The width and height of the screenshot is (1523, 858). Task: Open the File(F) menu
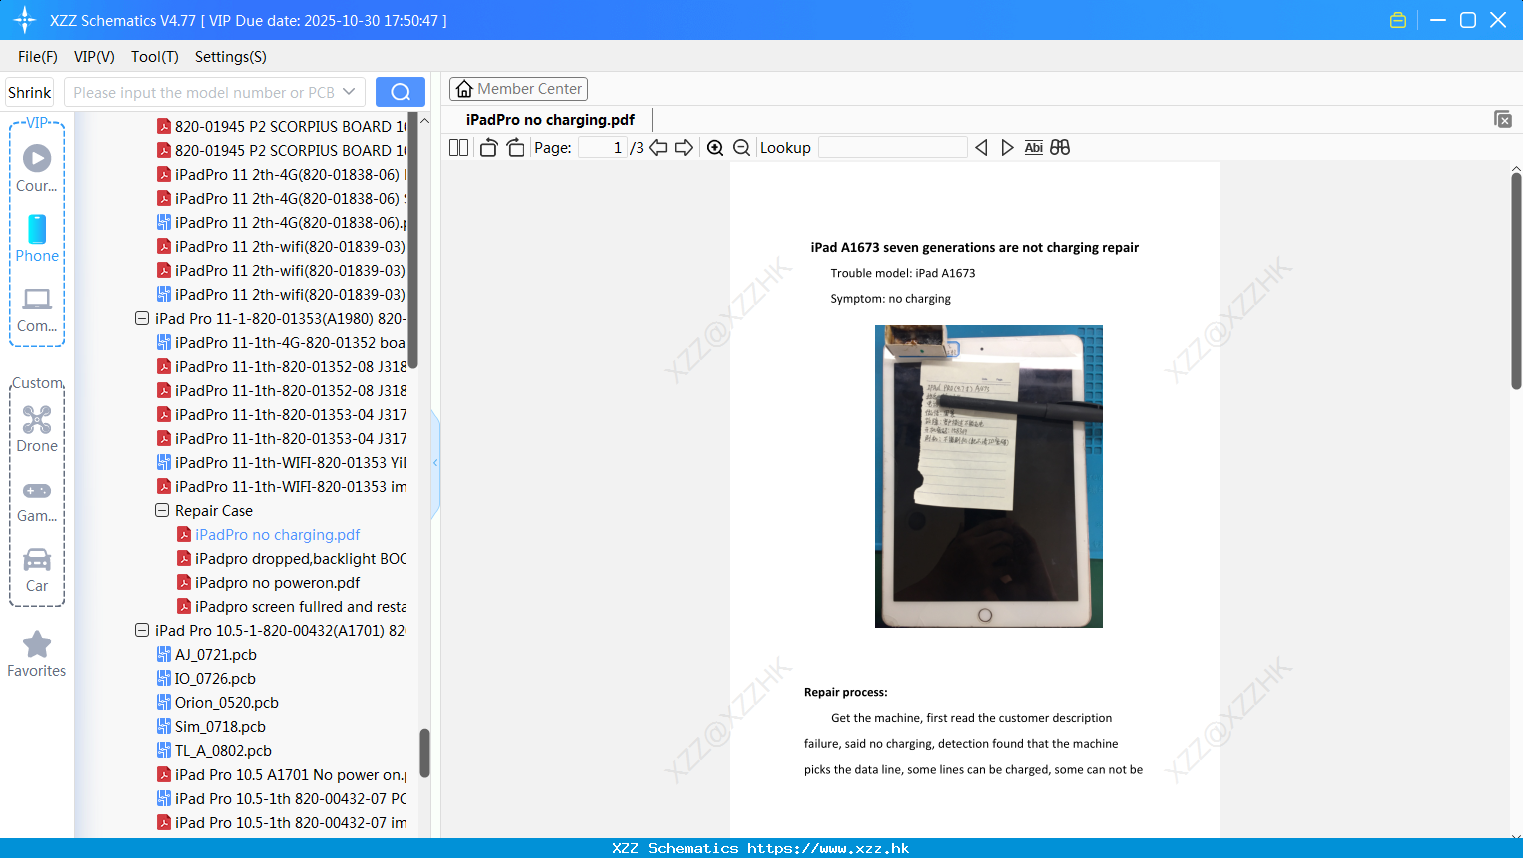coord(38,56)
